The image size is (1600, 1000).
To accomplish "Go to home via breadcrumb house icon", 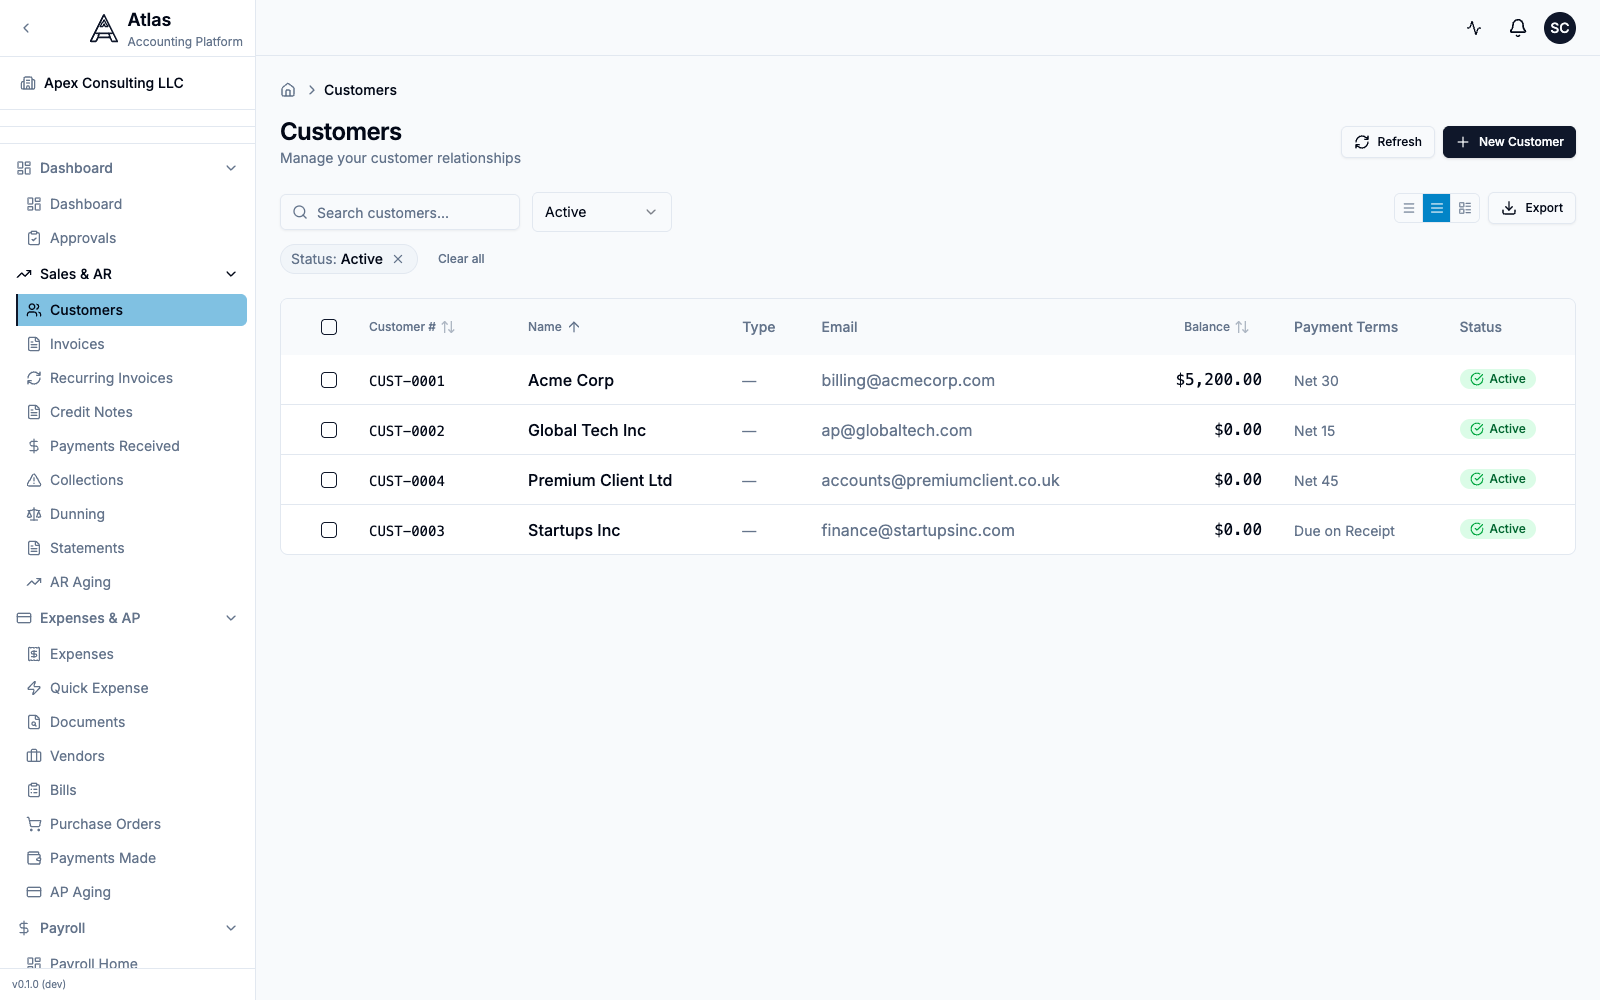I will (288, 90).
